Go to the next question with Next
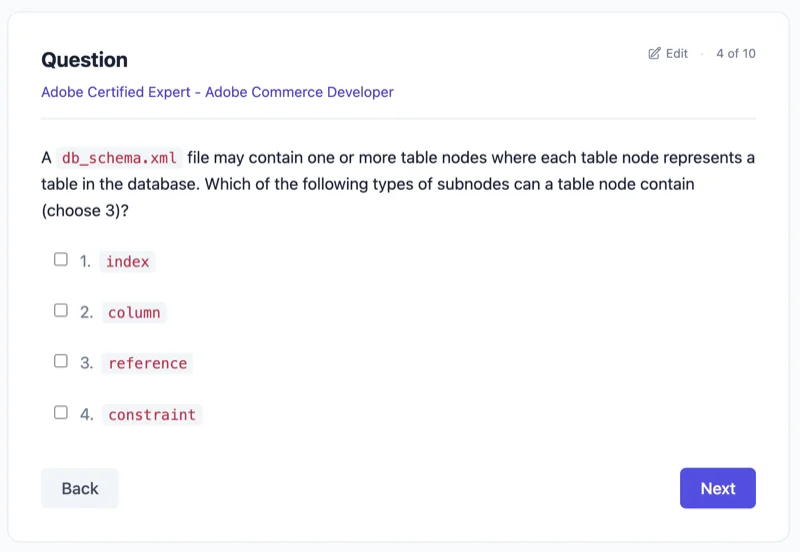Image resolution: width=800 pixels, height=552 pixels. pyautogui.click(x=717, y=488)
